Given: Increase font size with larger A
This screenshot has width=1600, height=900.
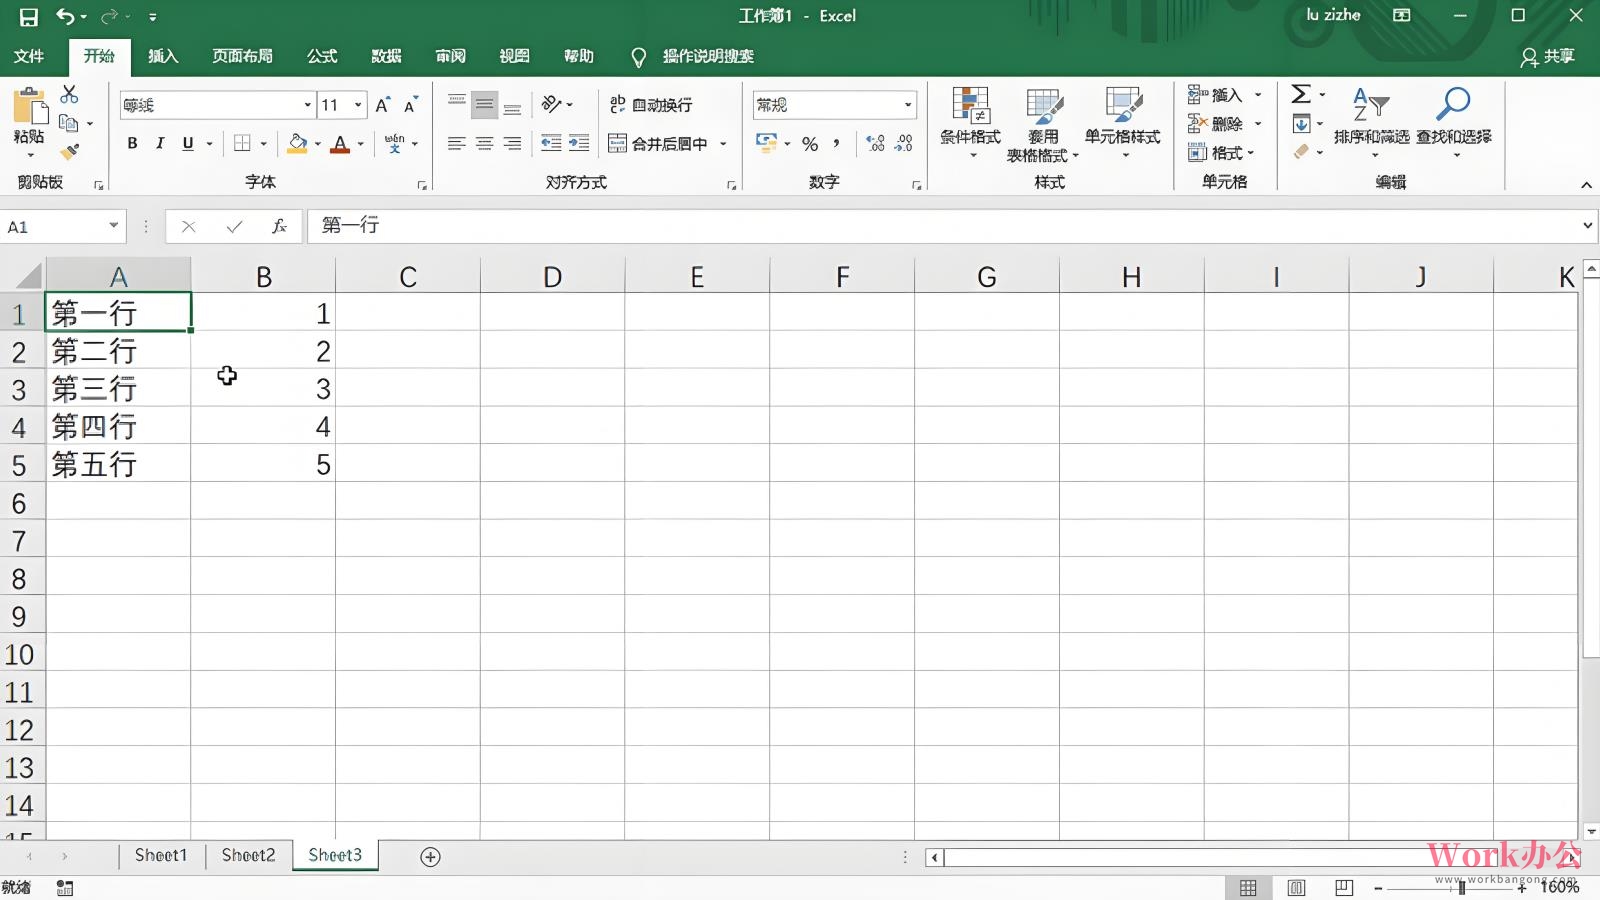Looking at the screenshot, I should 383,105.
